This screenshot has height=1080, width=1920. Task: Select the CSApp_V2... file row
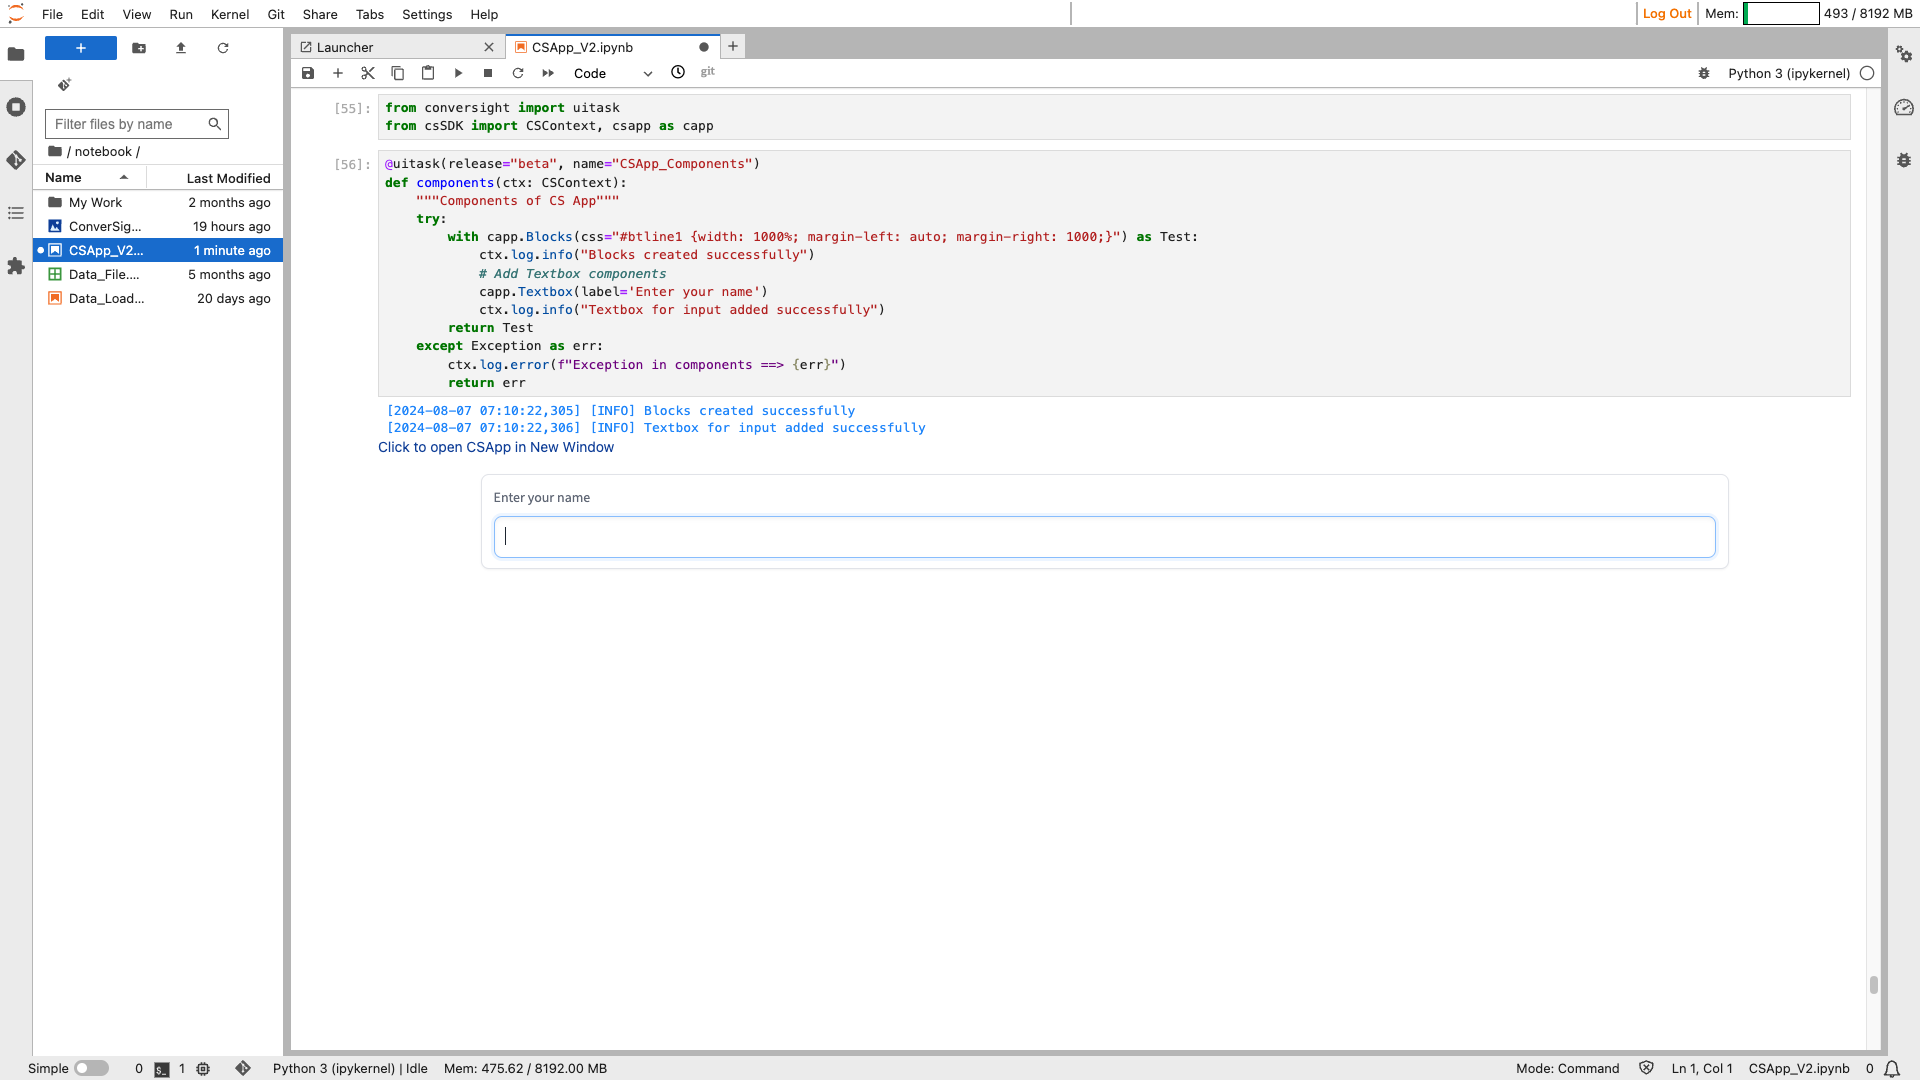coord(158,250)
